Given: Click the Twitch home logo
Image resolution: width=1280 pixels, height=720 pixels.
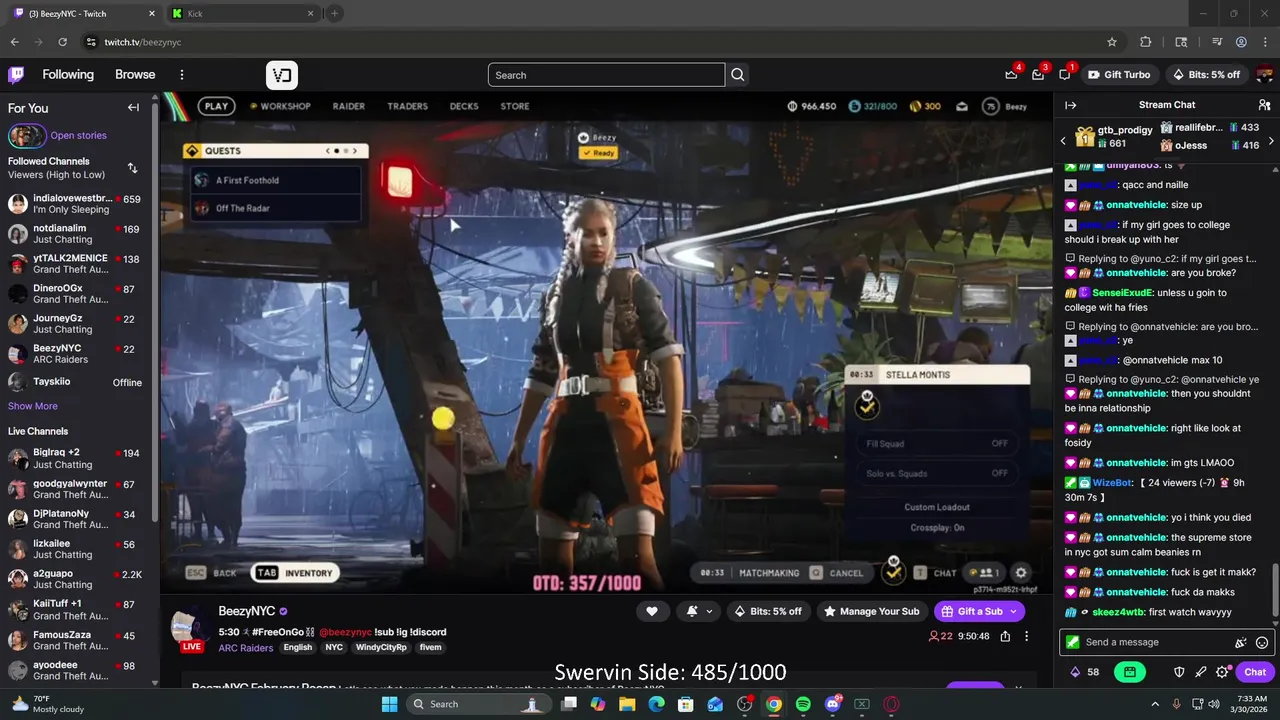Looking at the screenshot, I should pos(17,75).
